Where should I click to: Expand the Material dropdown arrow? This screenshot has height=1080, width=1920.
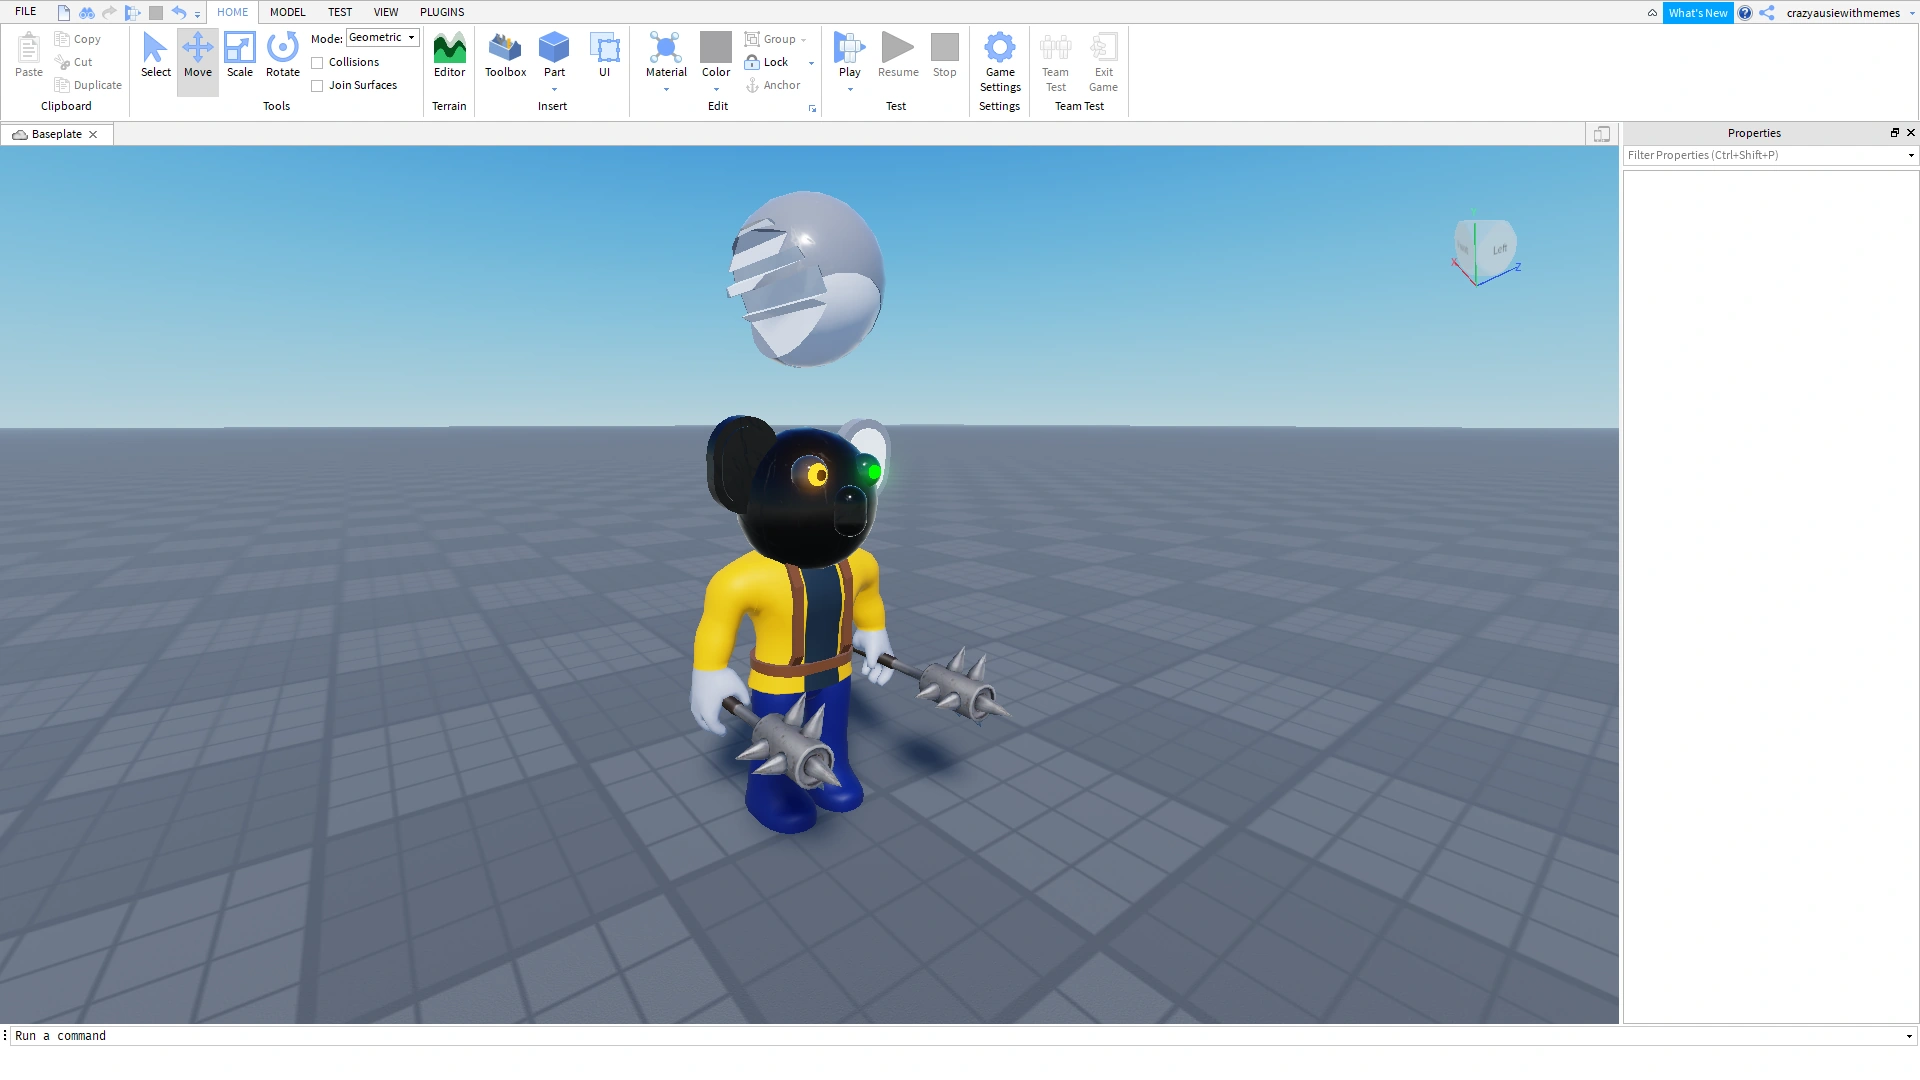coord(666,90)
